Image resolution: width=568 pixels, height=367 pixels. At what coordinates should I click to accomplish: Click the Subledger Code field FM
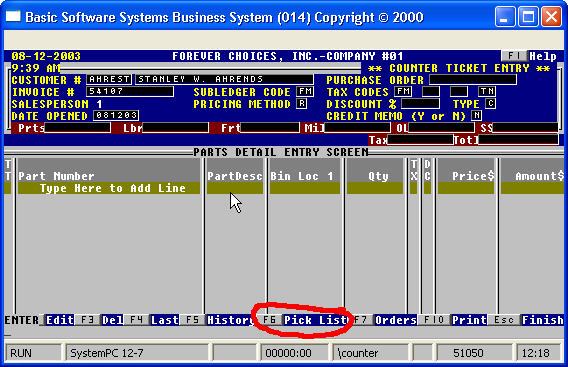[x=305, y=91]
